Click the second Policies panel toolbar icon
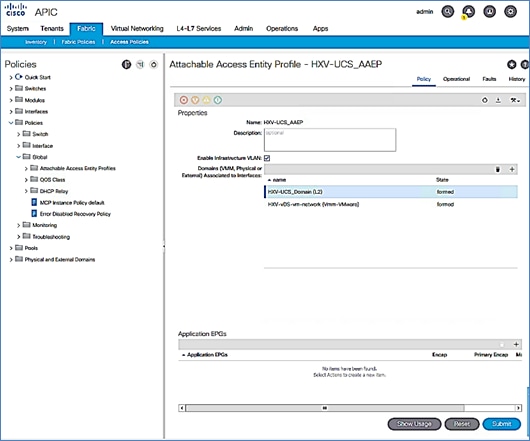Viewport: 530px width, 441px height. (x=140, y=64)
